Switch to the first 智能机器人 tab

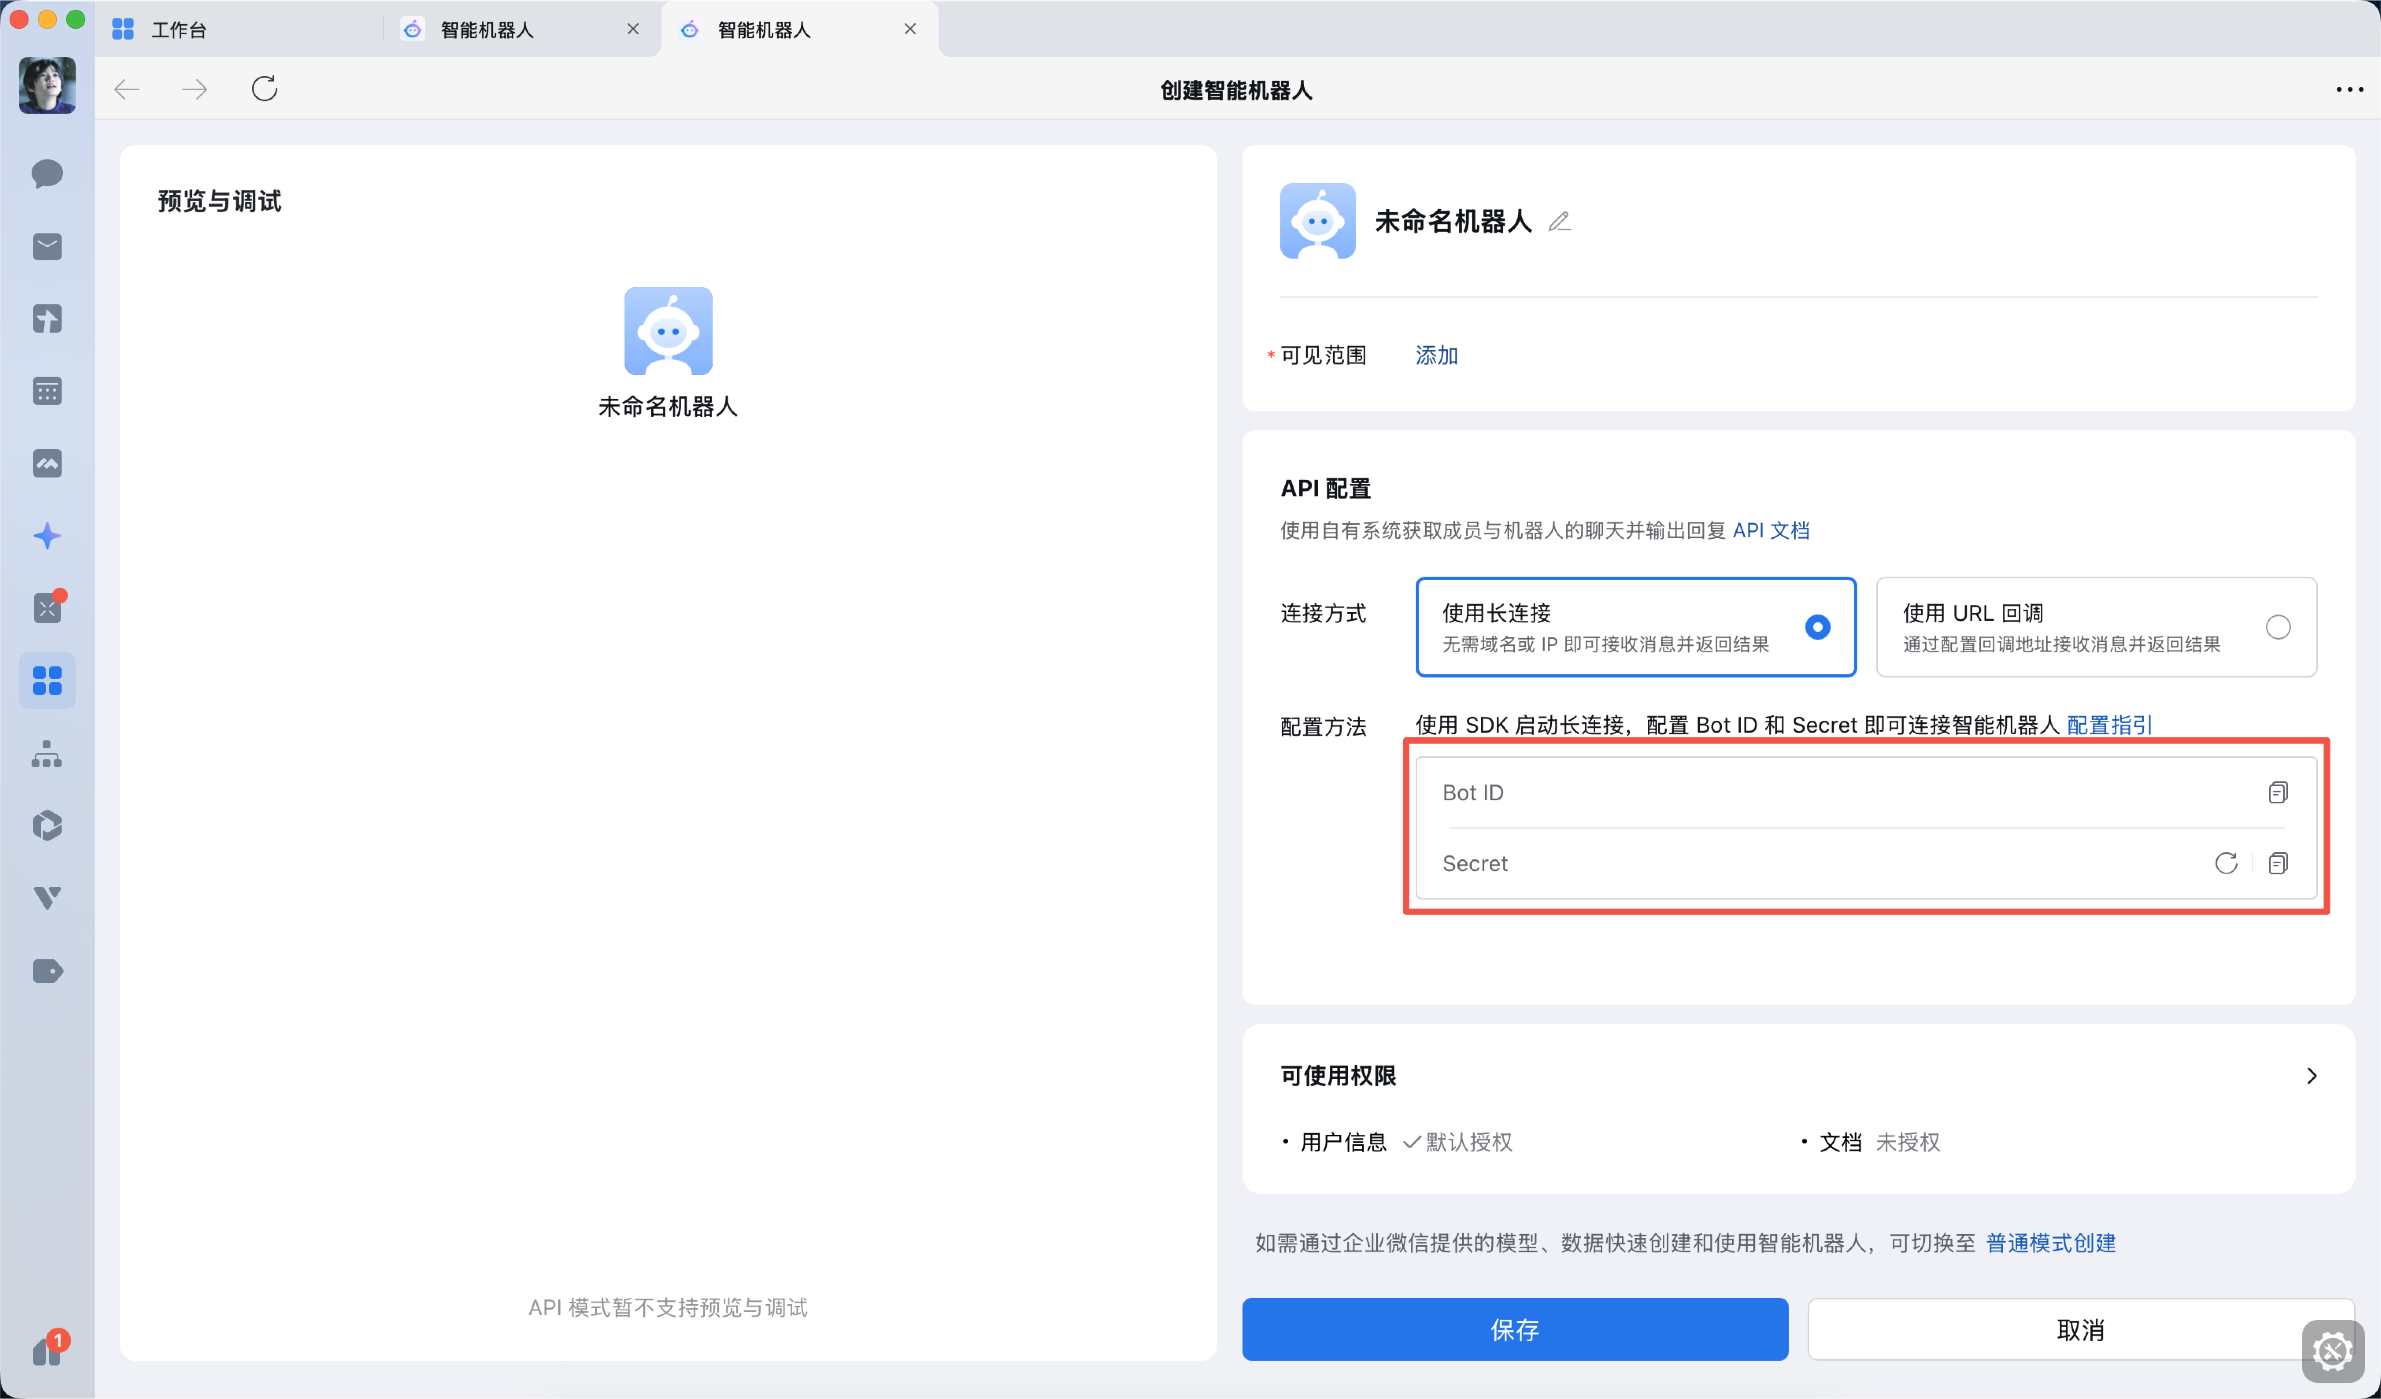point(488,30)
